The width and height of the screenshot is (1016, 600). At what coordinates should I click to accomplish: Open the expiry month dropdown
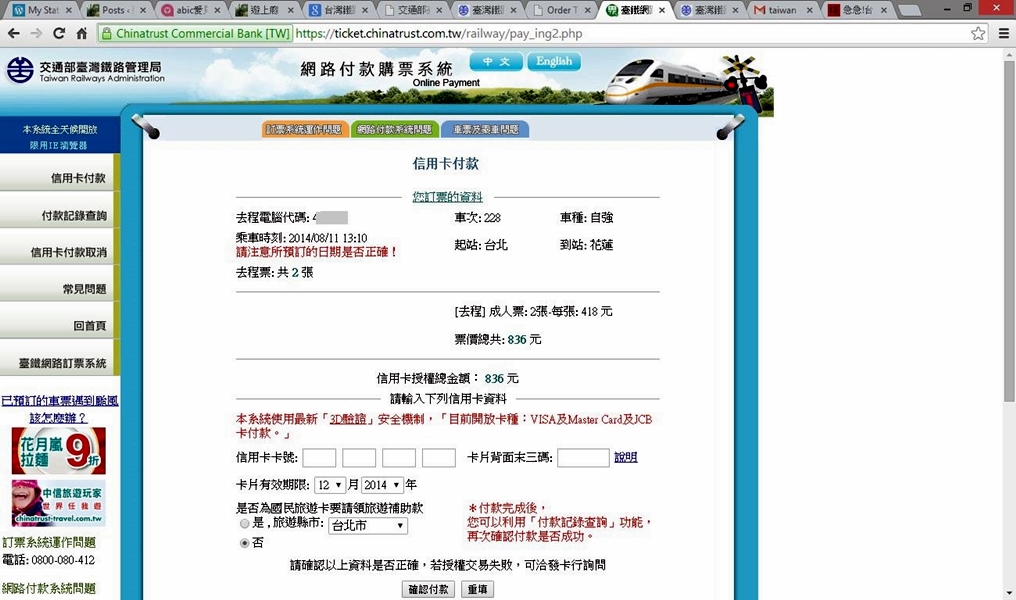(x=329, y=485)
